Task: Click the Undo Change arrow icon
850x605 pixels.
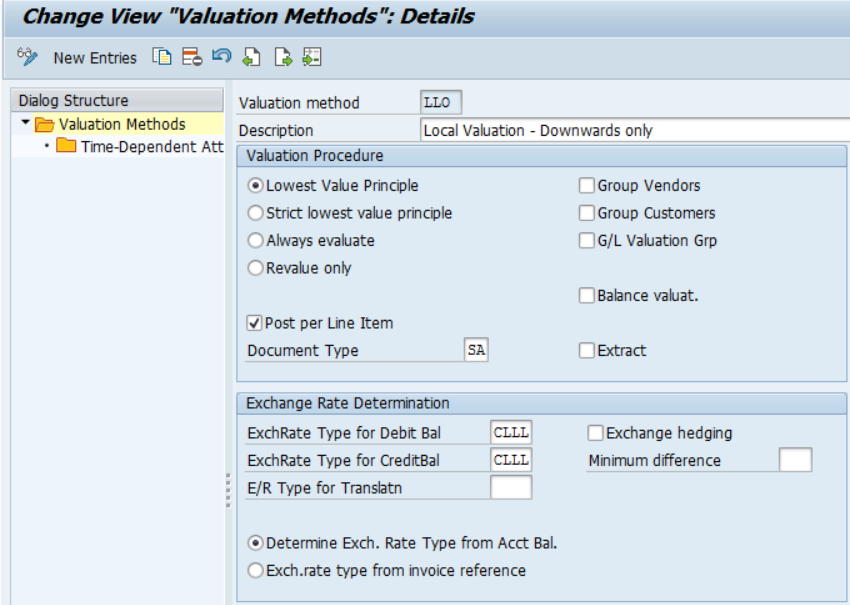Action: (222, 57)
